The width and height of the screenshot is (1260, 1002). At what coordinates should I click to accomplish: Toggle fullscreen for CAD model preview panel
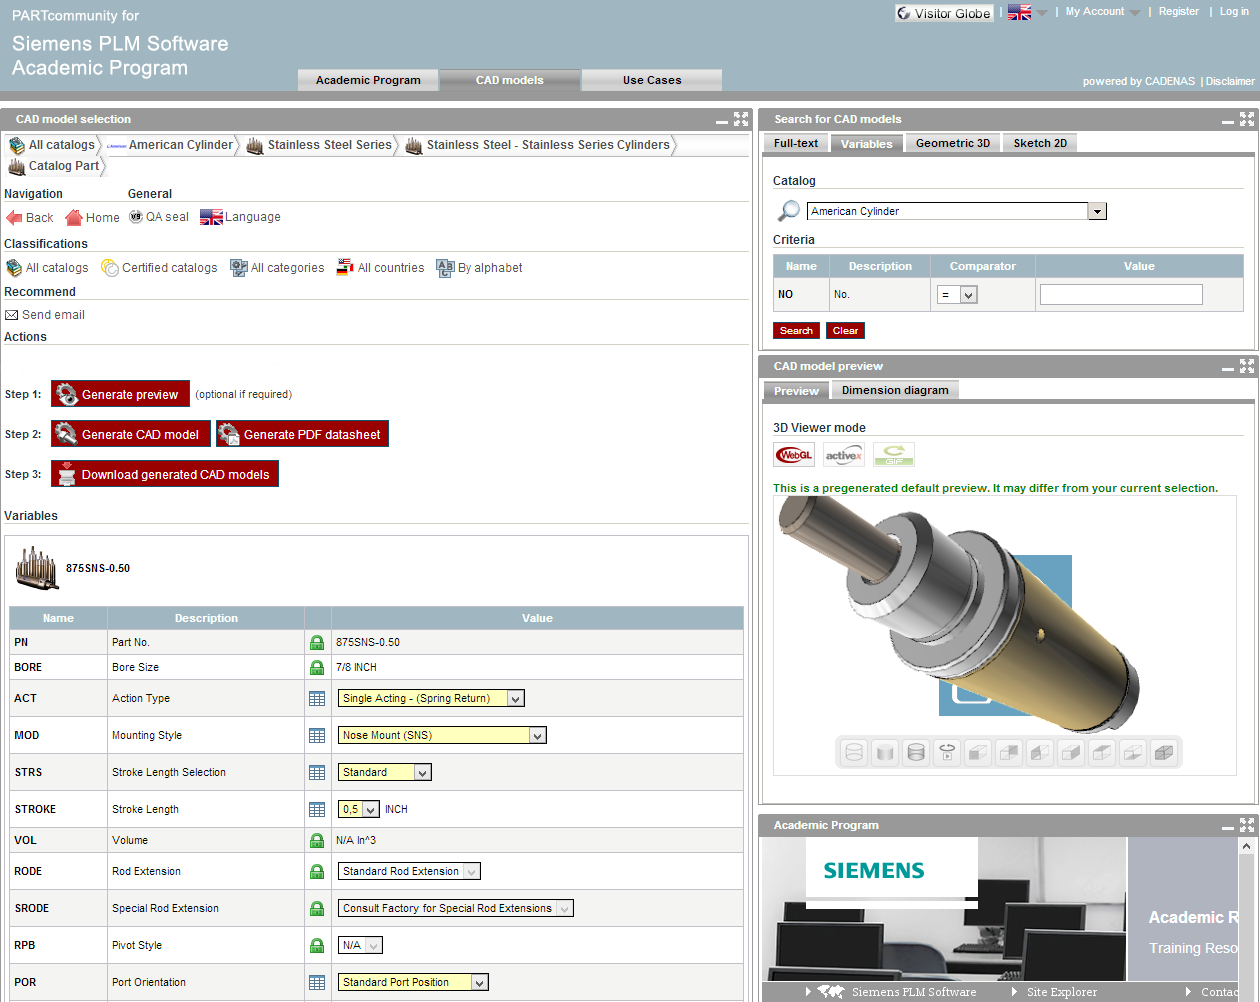tap(1246, 366)
